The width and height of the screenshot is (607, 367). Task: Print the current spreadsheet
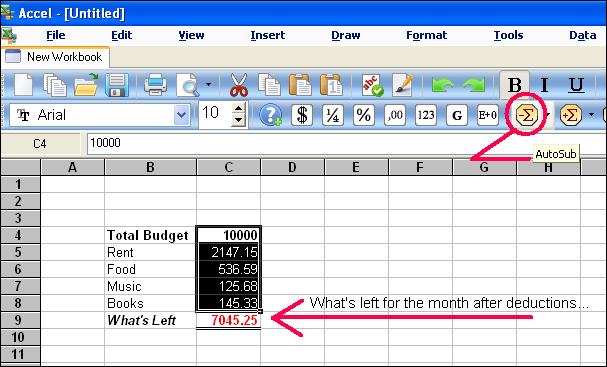[x=155, y=84]
